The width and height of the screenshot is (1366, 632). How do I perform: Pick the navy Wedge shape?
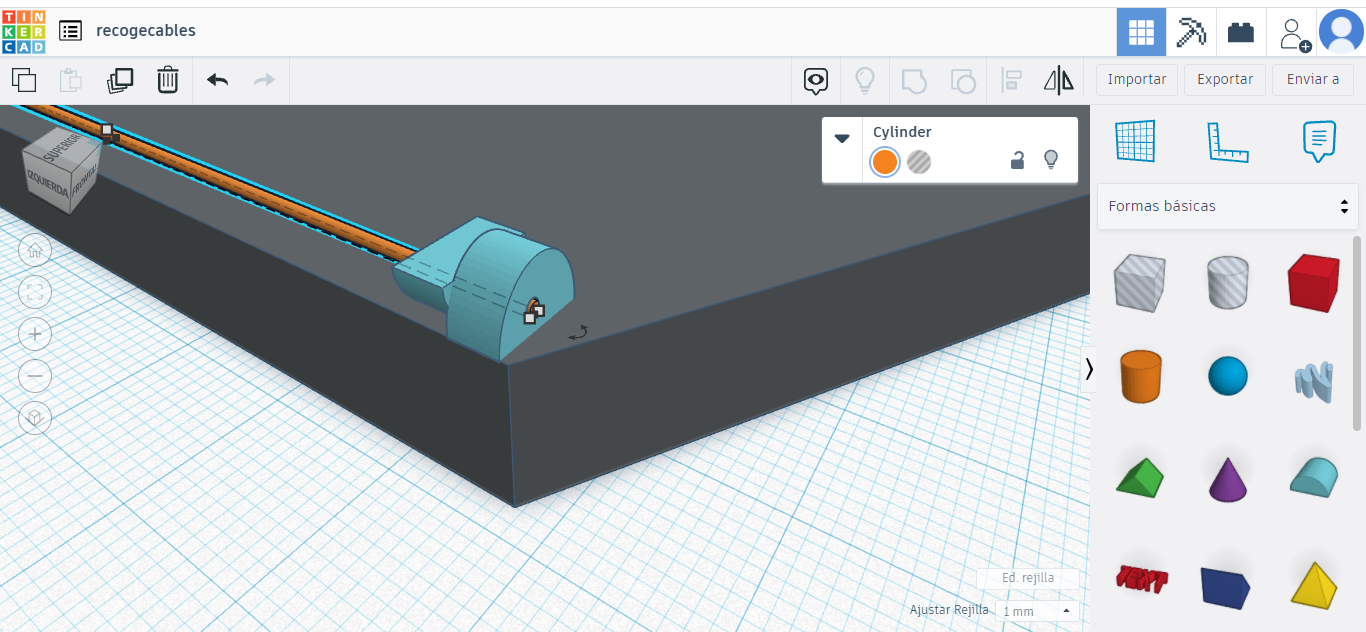pos(1226,586)
